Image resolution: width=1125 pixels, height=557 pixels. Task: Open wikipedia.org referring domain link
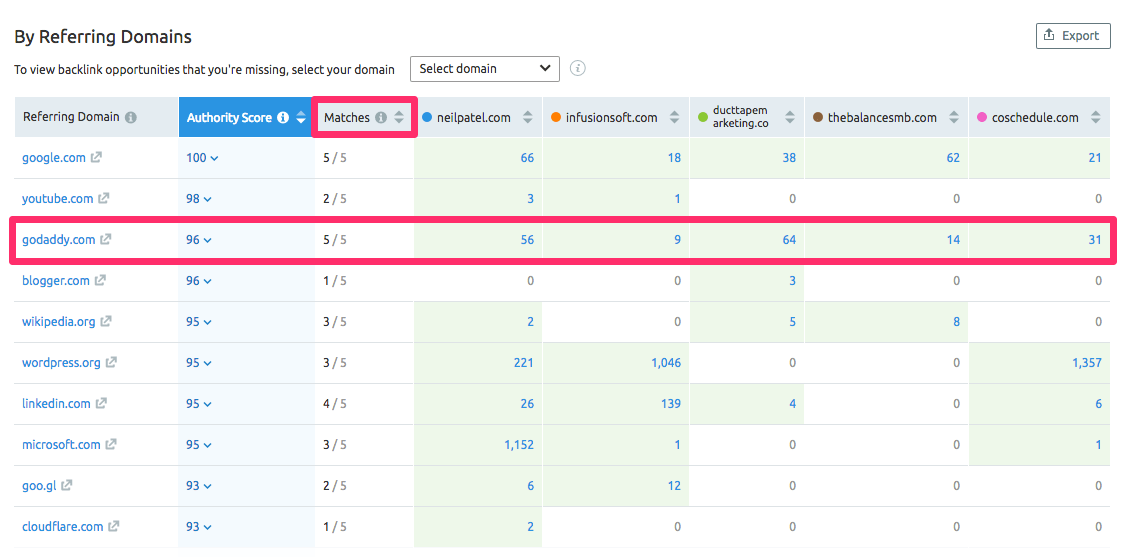point(59,322)
